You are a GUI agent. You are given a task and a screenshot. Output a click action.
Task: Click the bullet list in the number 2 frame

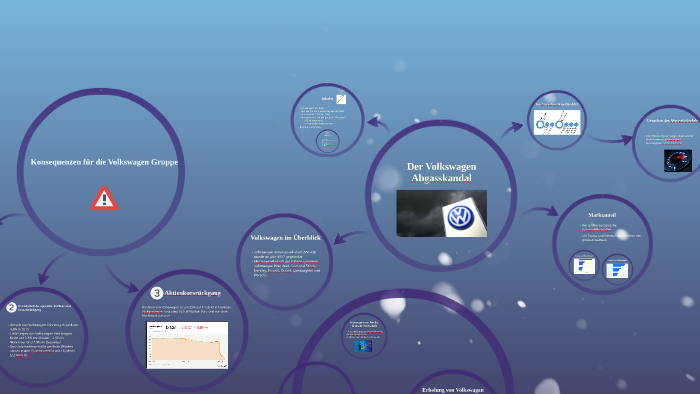pyautogui.click(x=42, y=340)
